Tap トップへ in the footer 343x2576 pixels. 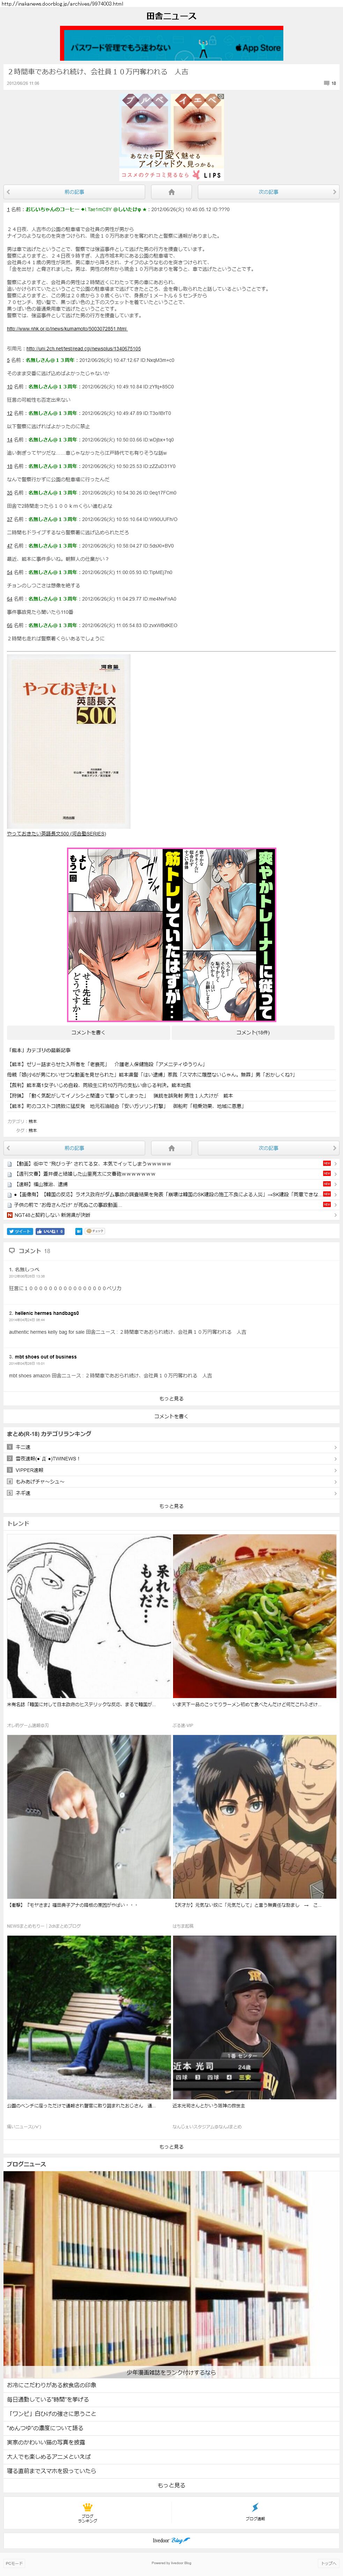click(328, 2563)
